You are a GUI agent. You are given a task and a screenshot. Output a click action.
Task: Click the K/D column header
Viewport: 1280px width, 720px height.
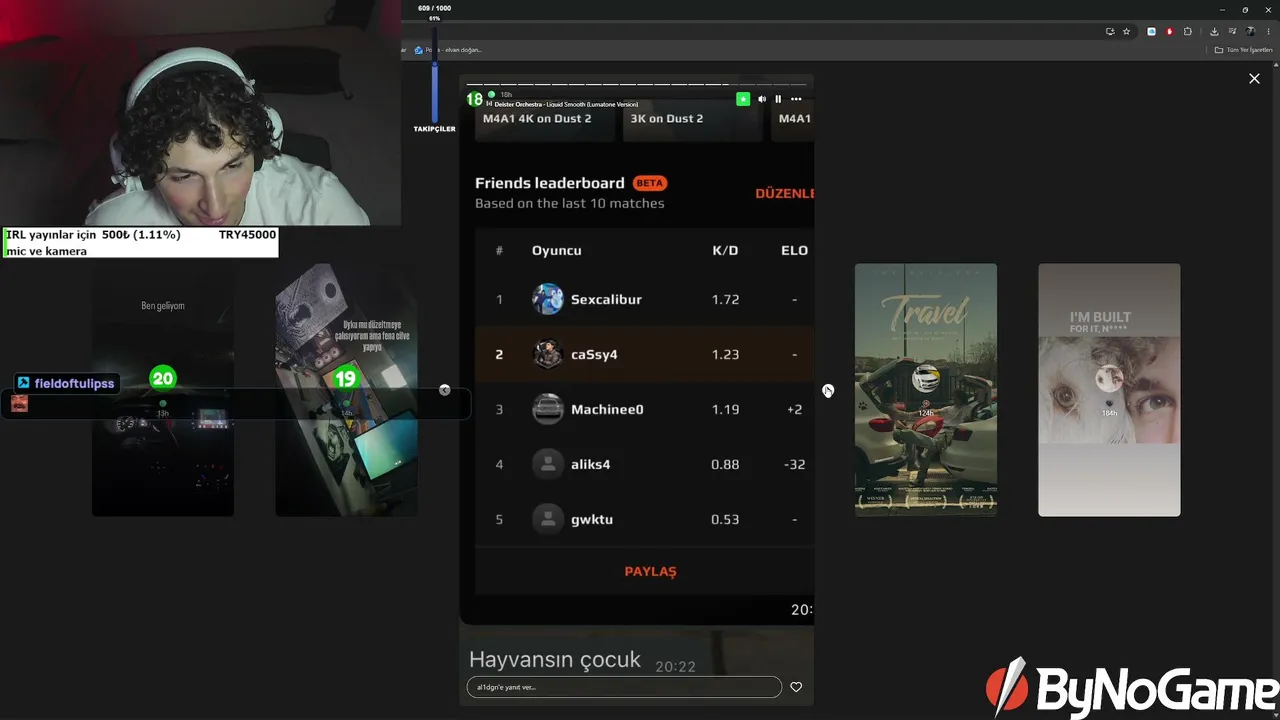pos(725,250)
